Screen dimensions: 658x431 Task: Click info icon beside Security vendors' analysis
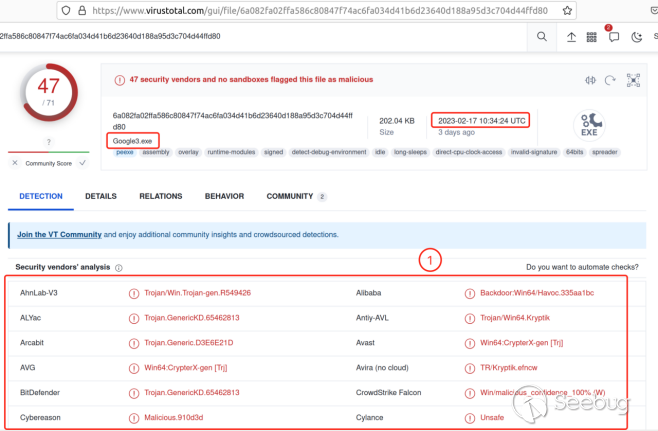(119, 268)
